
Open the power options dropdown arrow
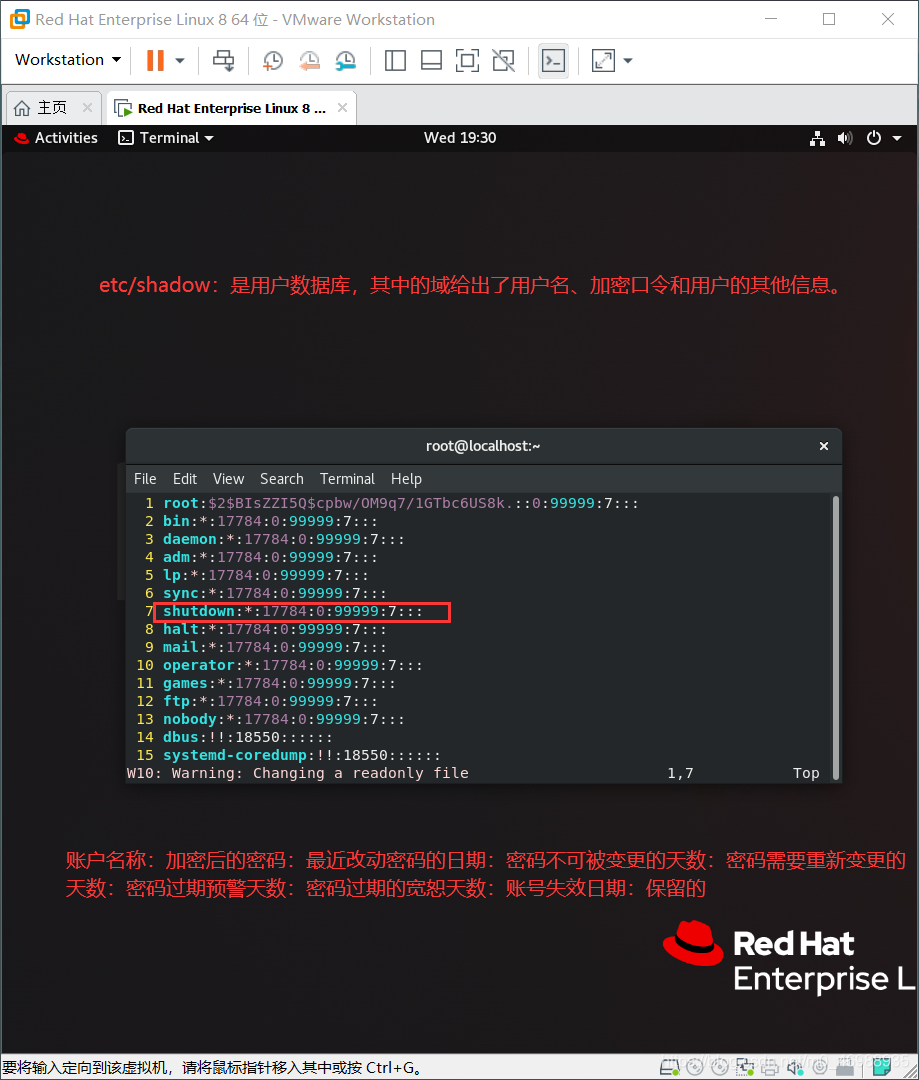tap(180, 61)
